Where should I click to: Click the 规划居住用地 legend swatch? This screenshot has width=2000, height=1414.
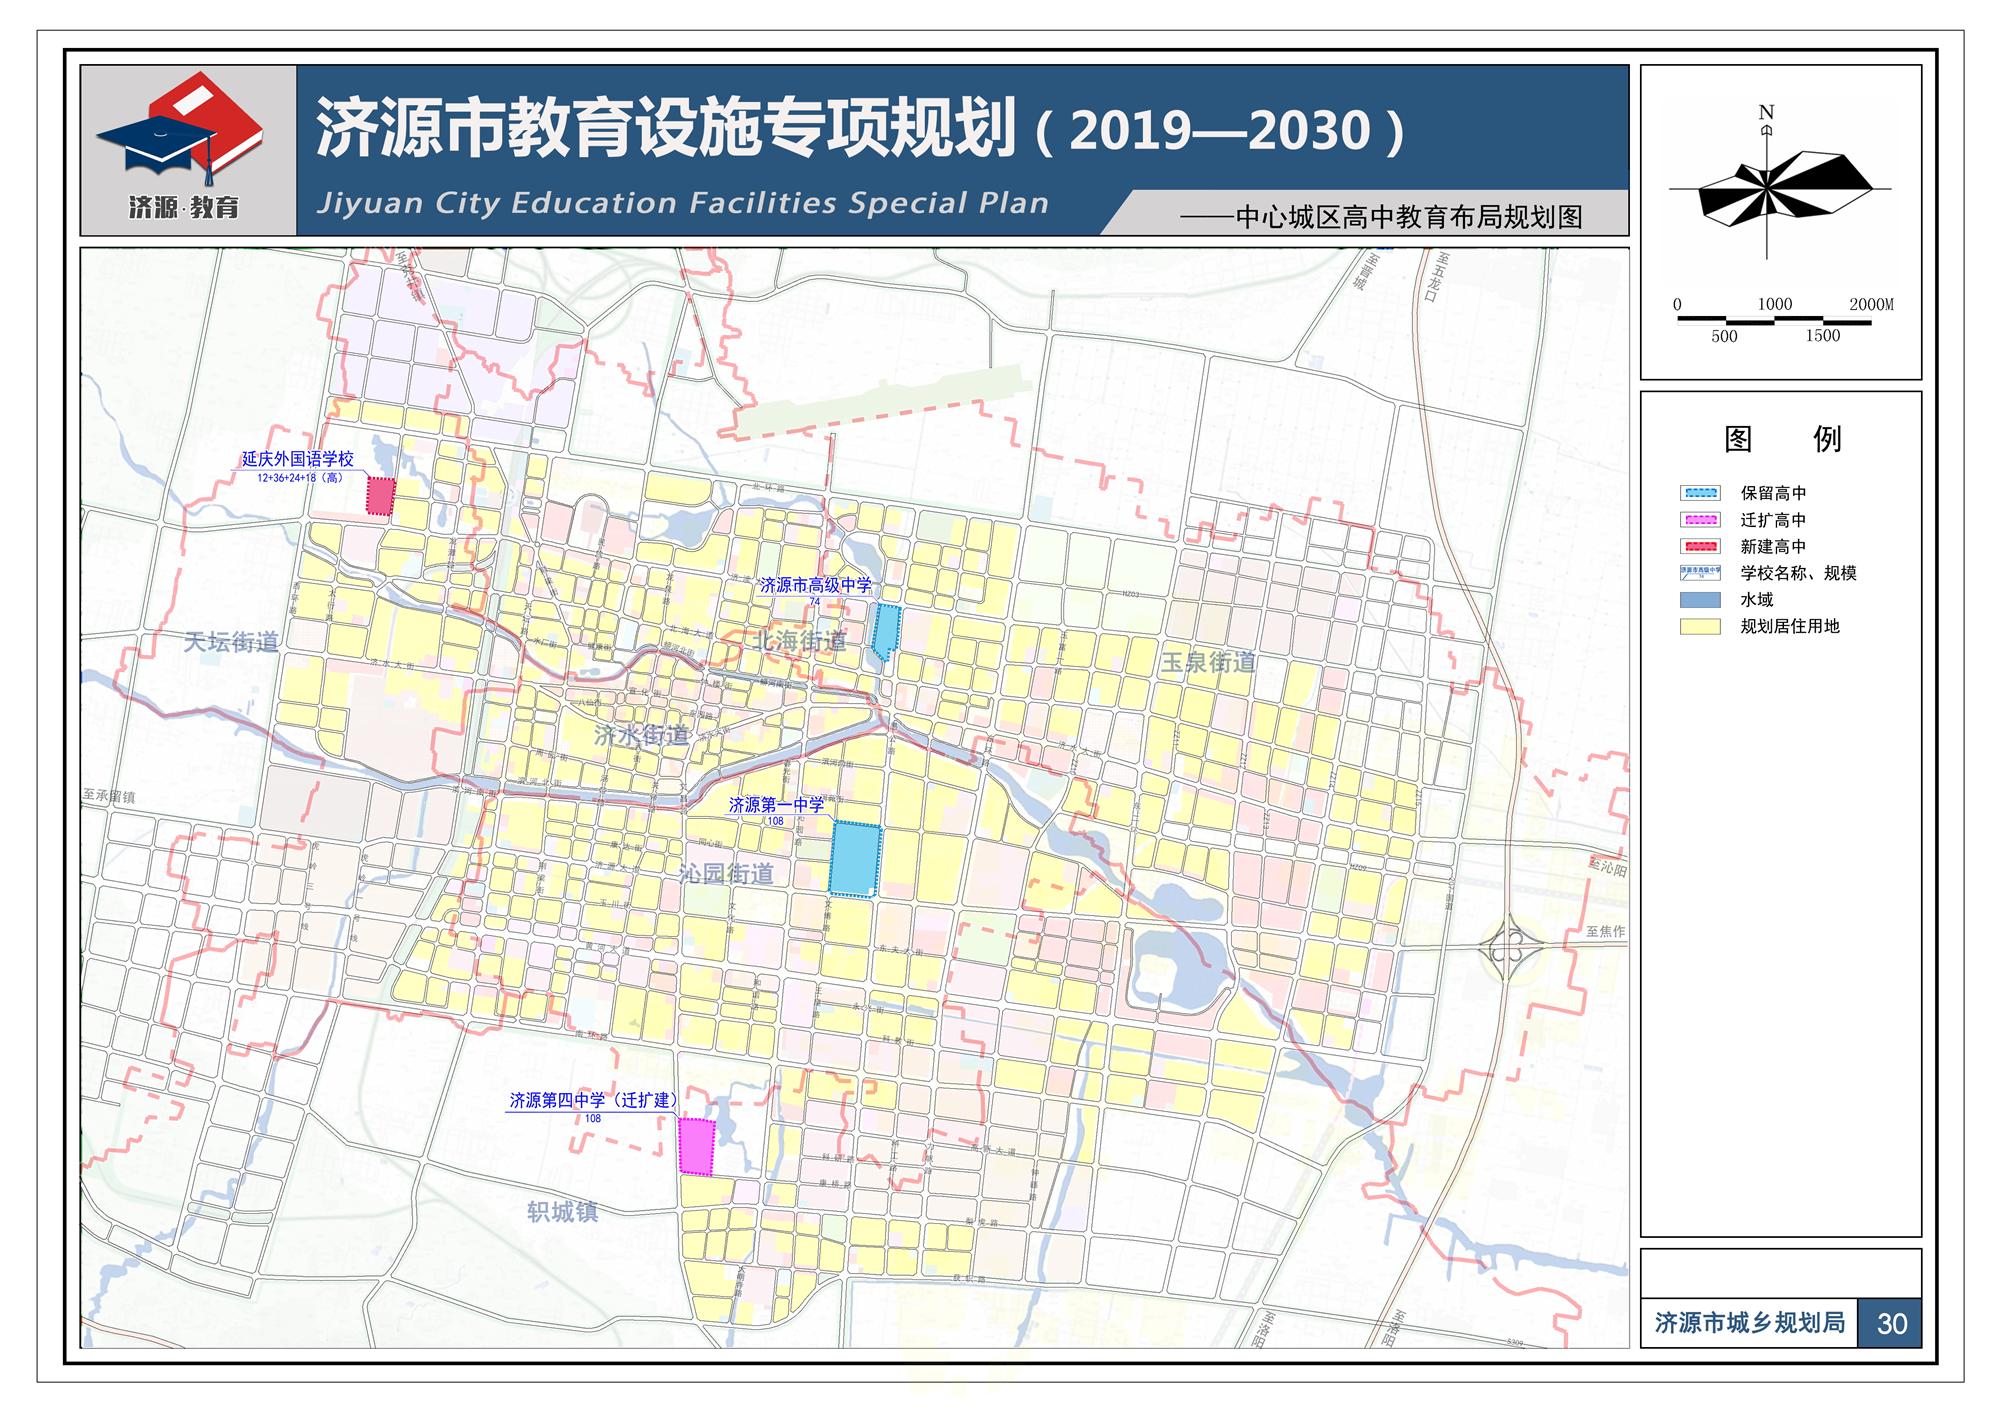point(1700,626)
